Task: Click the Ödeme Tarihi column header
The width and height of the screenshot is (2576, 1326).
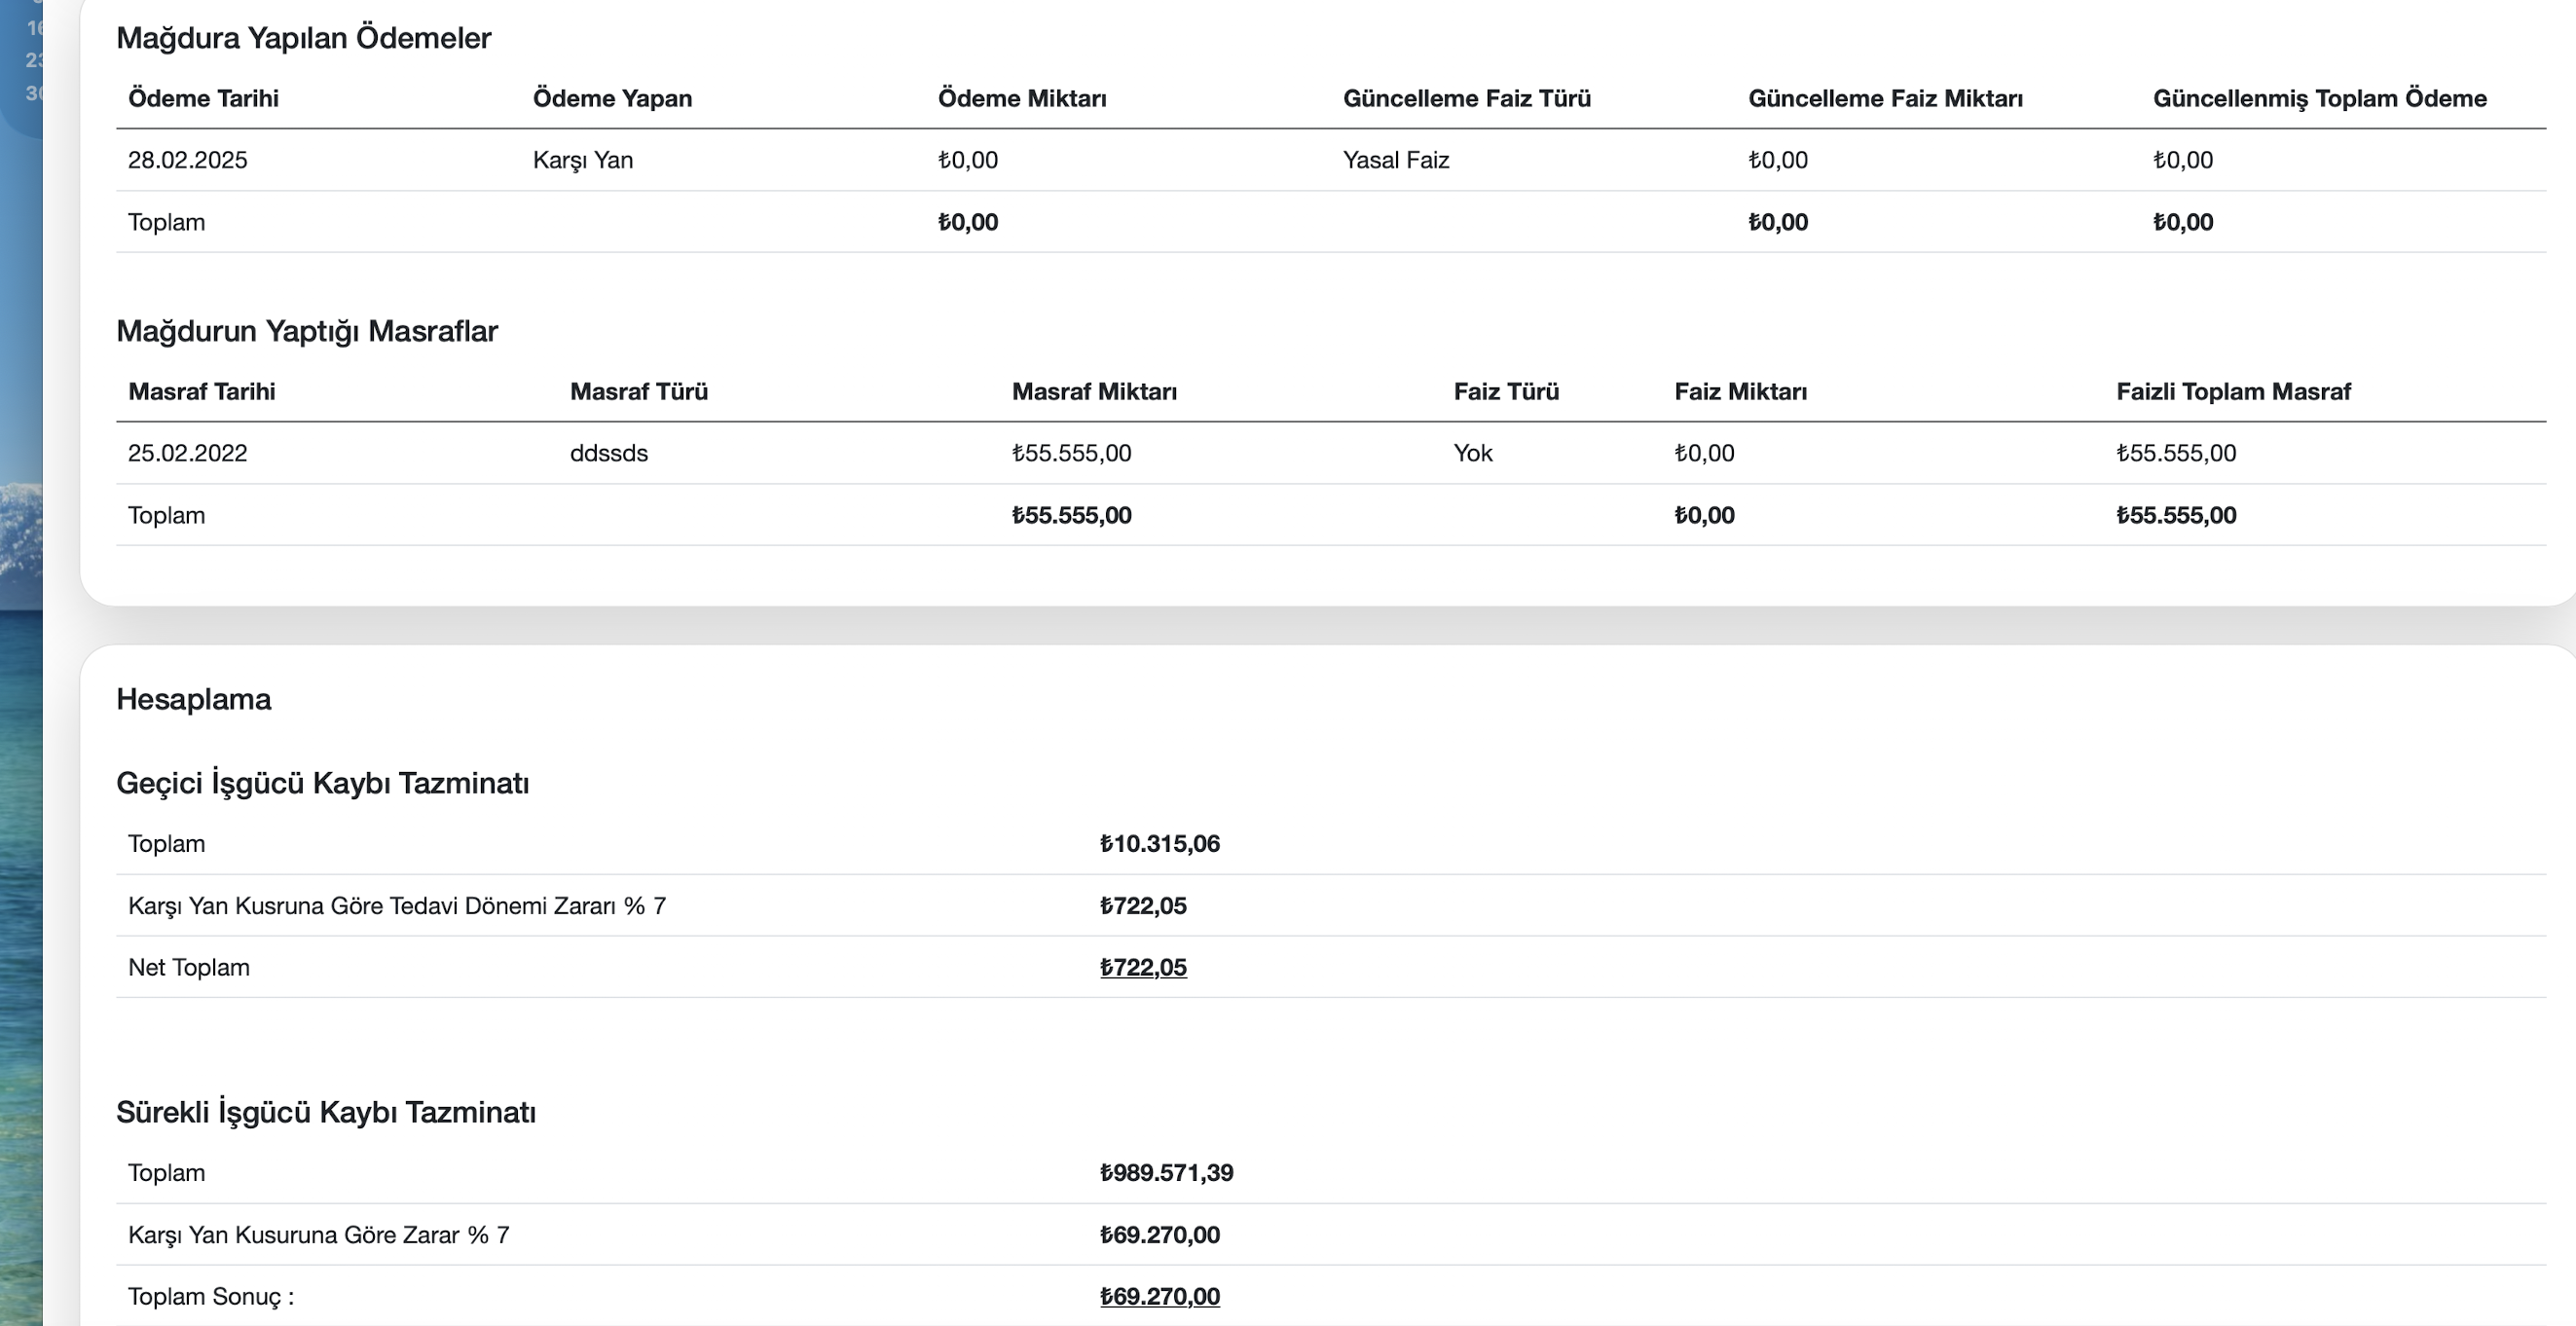Action: (203, 98)
